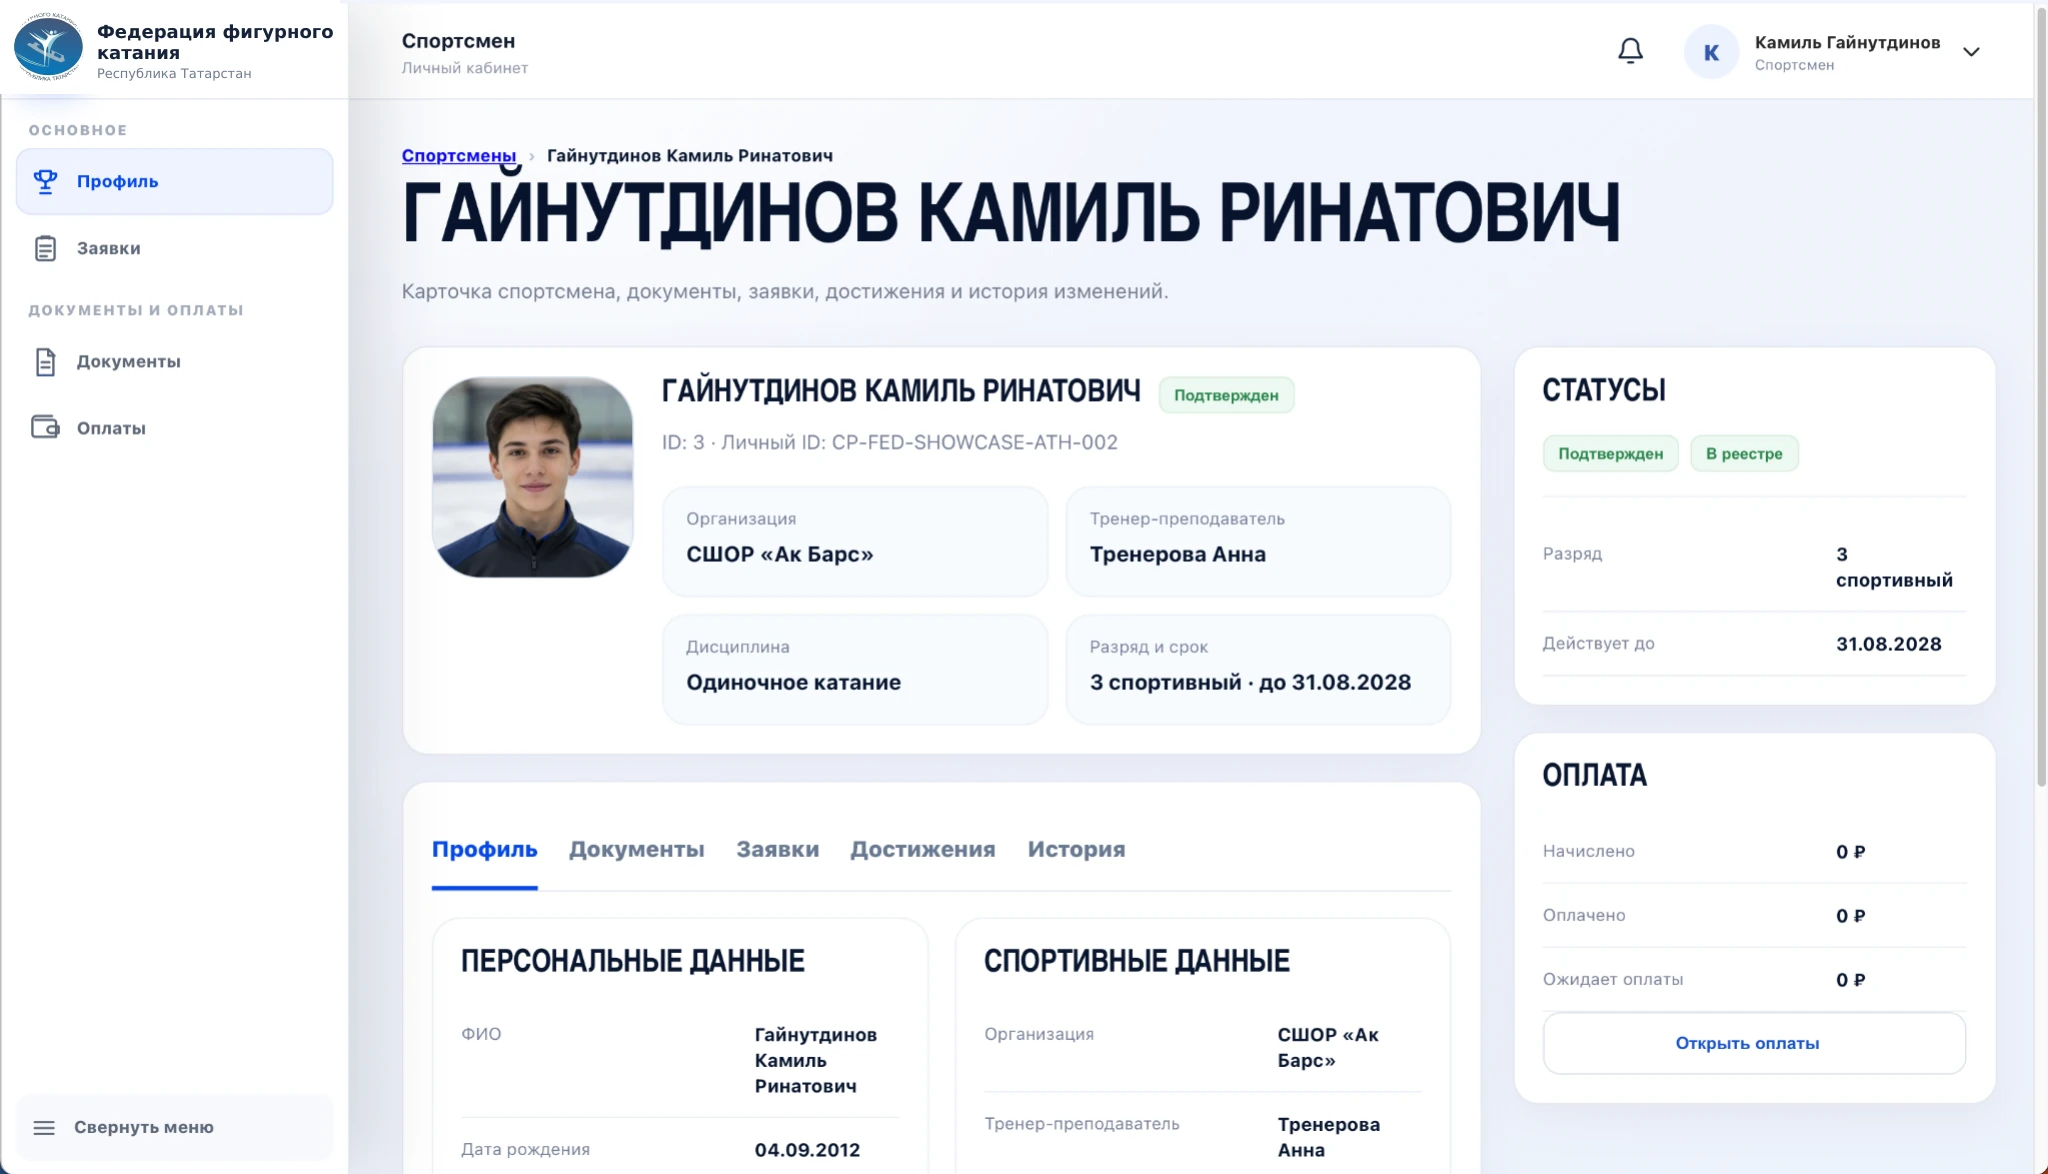Click the Тренер-преподаватель card Тренерова Анна
Image resolution: width=2048 pixels, height=1174 pixels.
1258,541
